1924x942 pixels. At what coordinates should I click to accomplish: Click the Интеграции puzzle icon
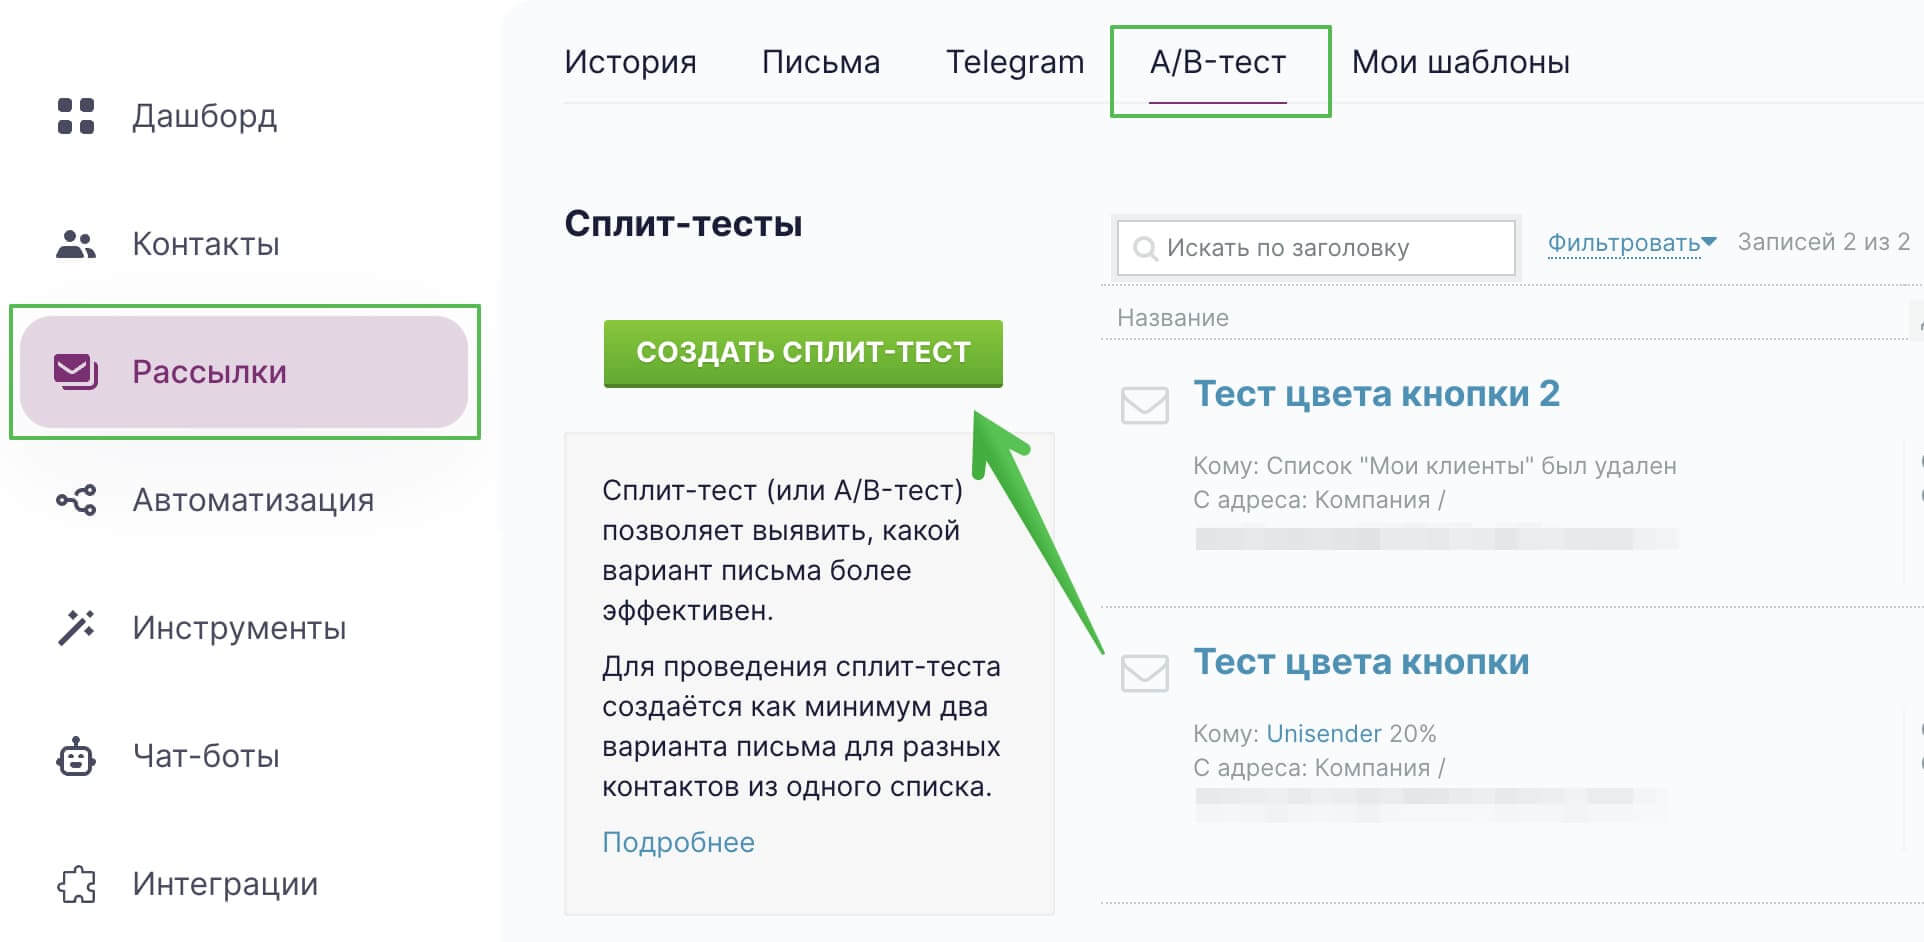[76, 884]
